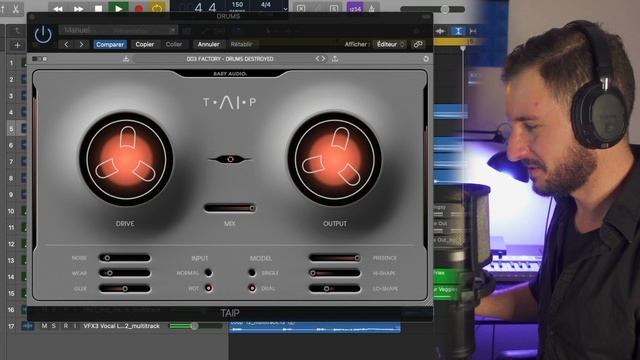Click the waveform zoom icon above the ruler
640x360 pixels.
tap(440, 31)
